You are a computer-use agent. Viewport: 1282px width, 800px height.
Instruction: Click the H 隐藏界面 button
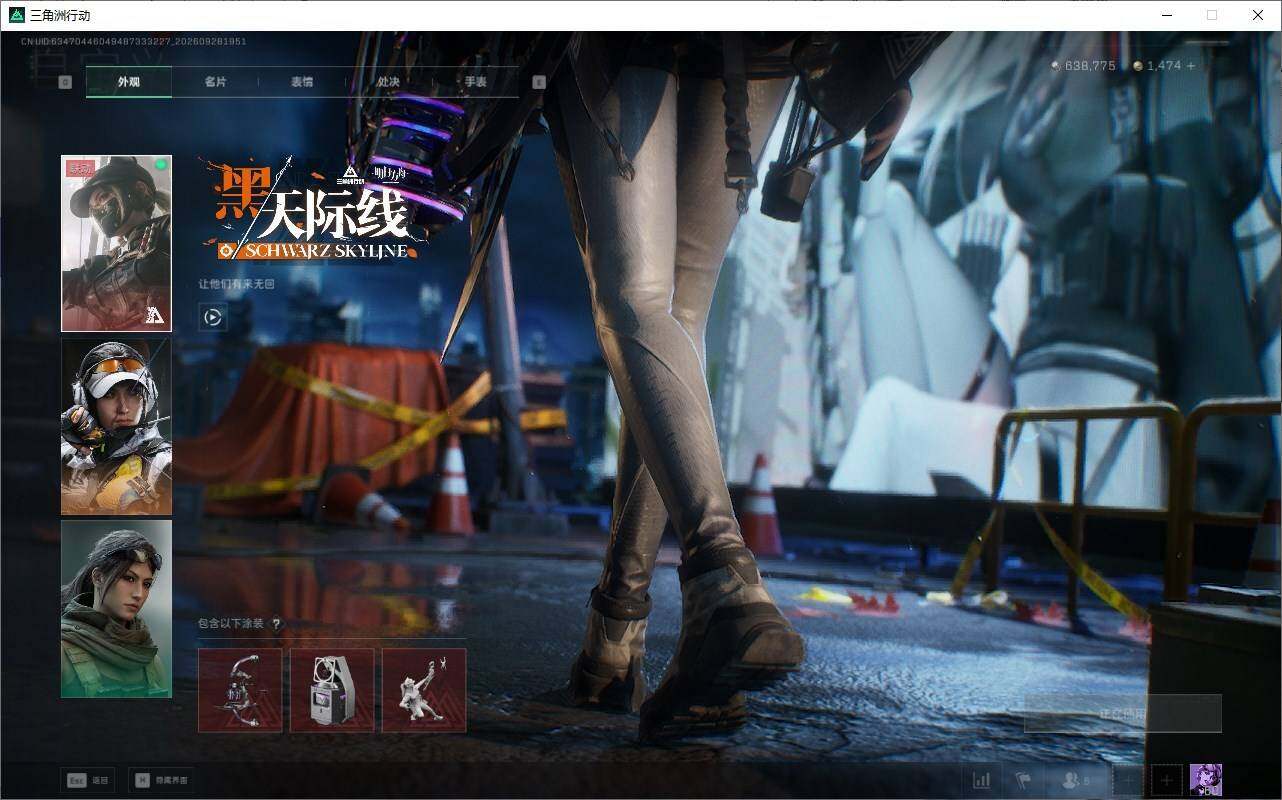click(x=161, y=780)
